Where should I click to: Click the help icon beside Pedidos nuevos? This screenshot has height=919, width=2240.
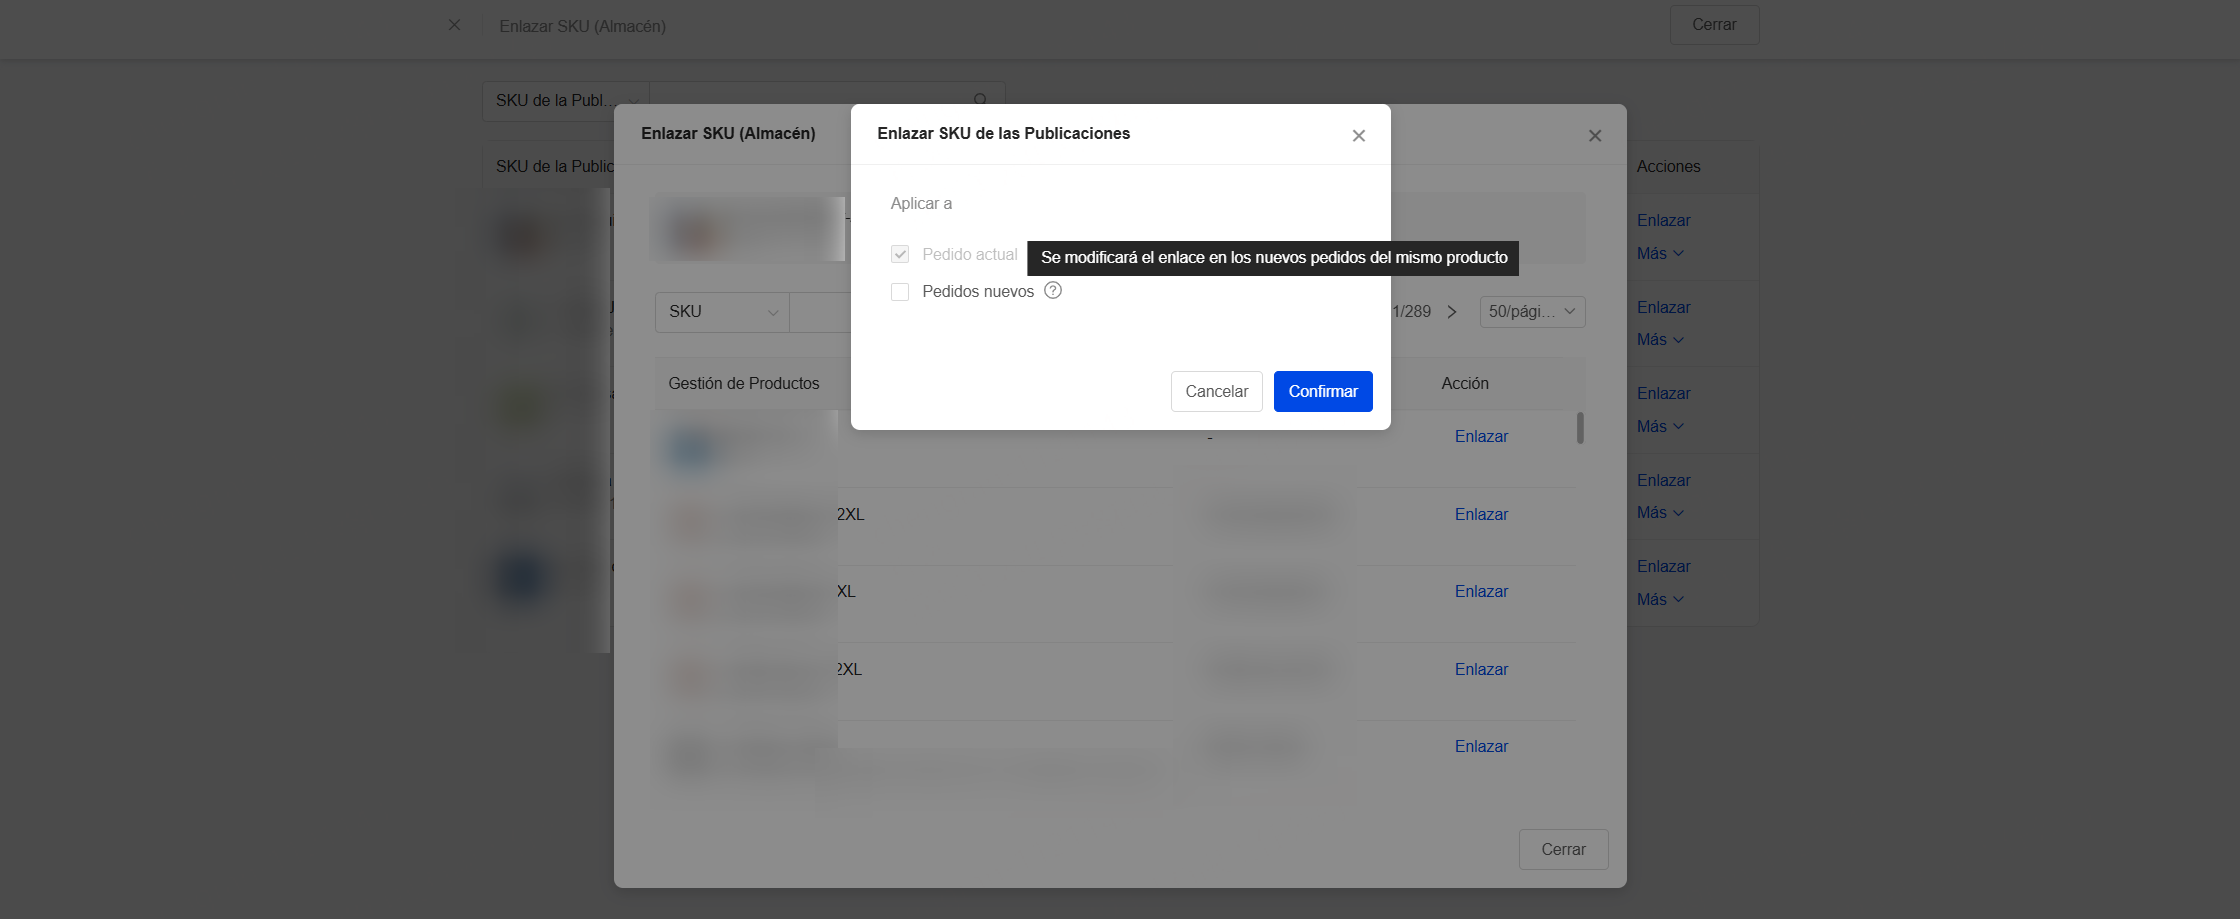pyautogui.click(x=1053, y=291)
